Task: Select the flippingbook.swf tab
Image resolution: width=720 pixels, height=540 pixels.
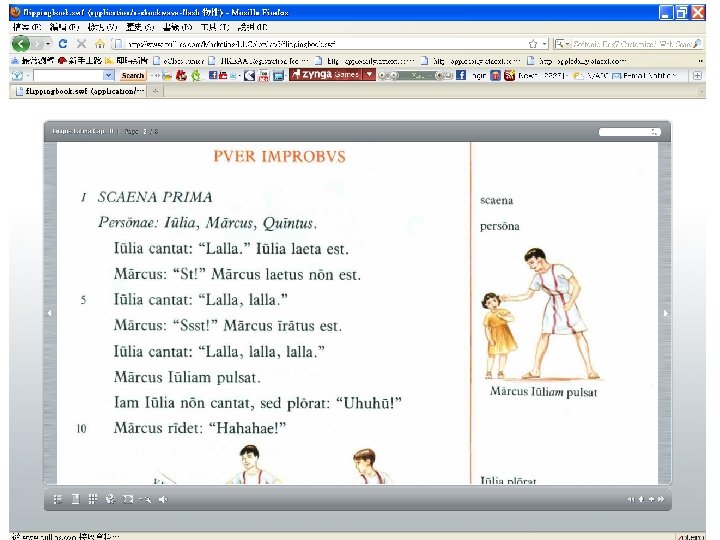Action: [80, 91]
